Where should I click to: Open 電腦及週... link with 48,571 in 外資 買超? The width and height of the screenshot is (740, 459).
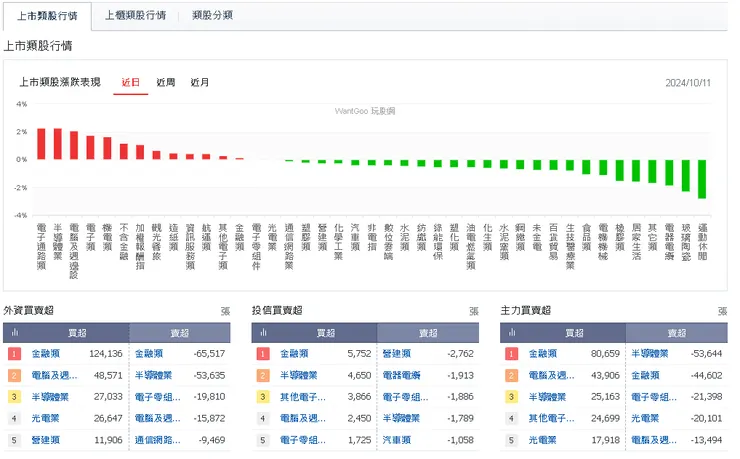click(x=54, y=376)
